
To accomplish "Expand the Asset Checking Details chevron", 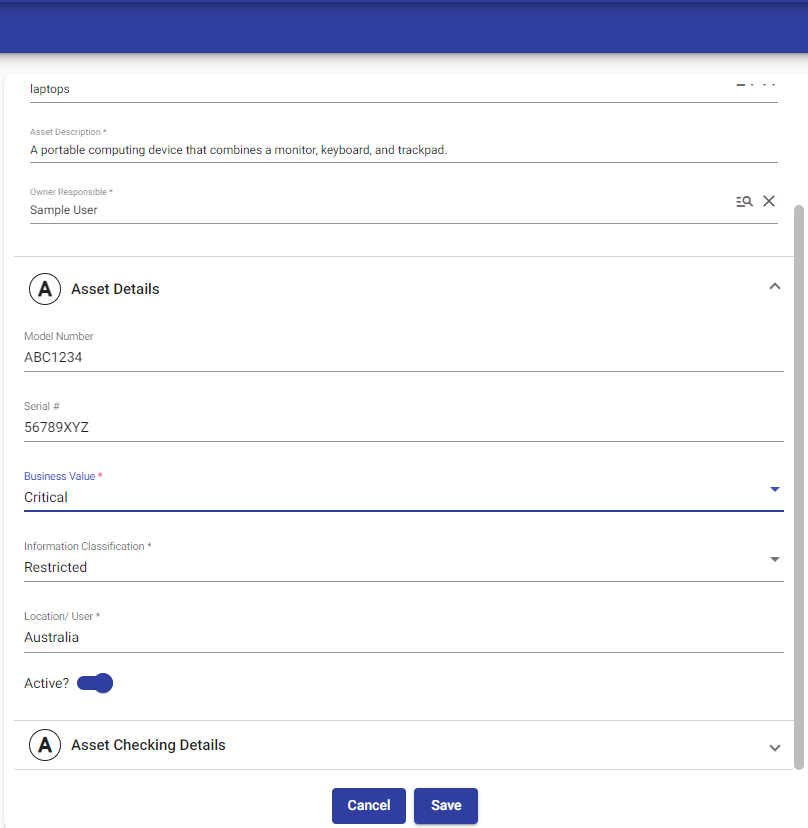I will [x=774, y=747].
